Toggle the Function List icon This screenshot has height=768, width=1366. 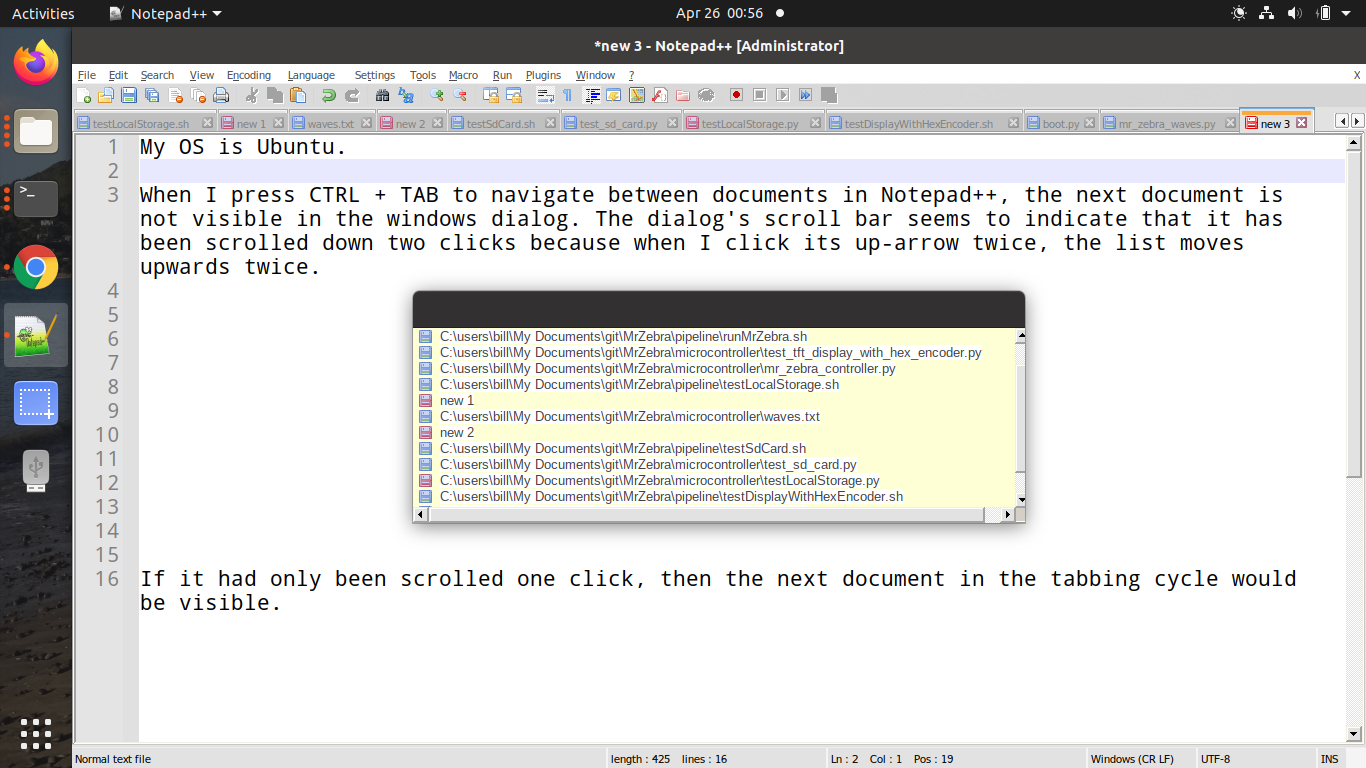pos(659,95)
